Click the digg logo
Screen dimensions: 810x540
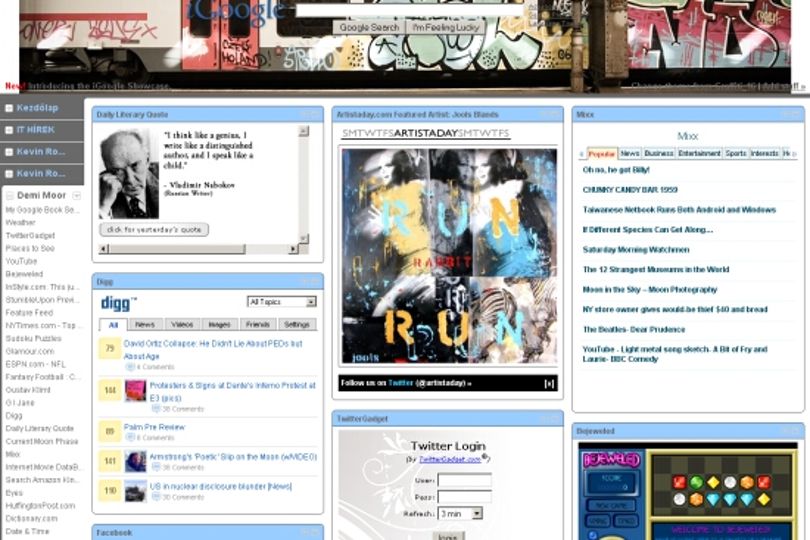click(x=118, y=302)
